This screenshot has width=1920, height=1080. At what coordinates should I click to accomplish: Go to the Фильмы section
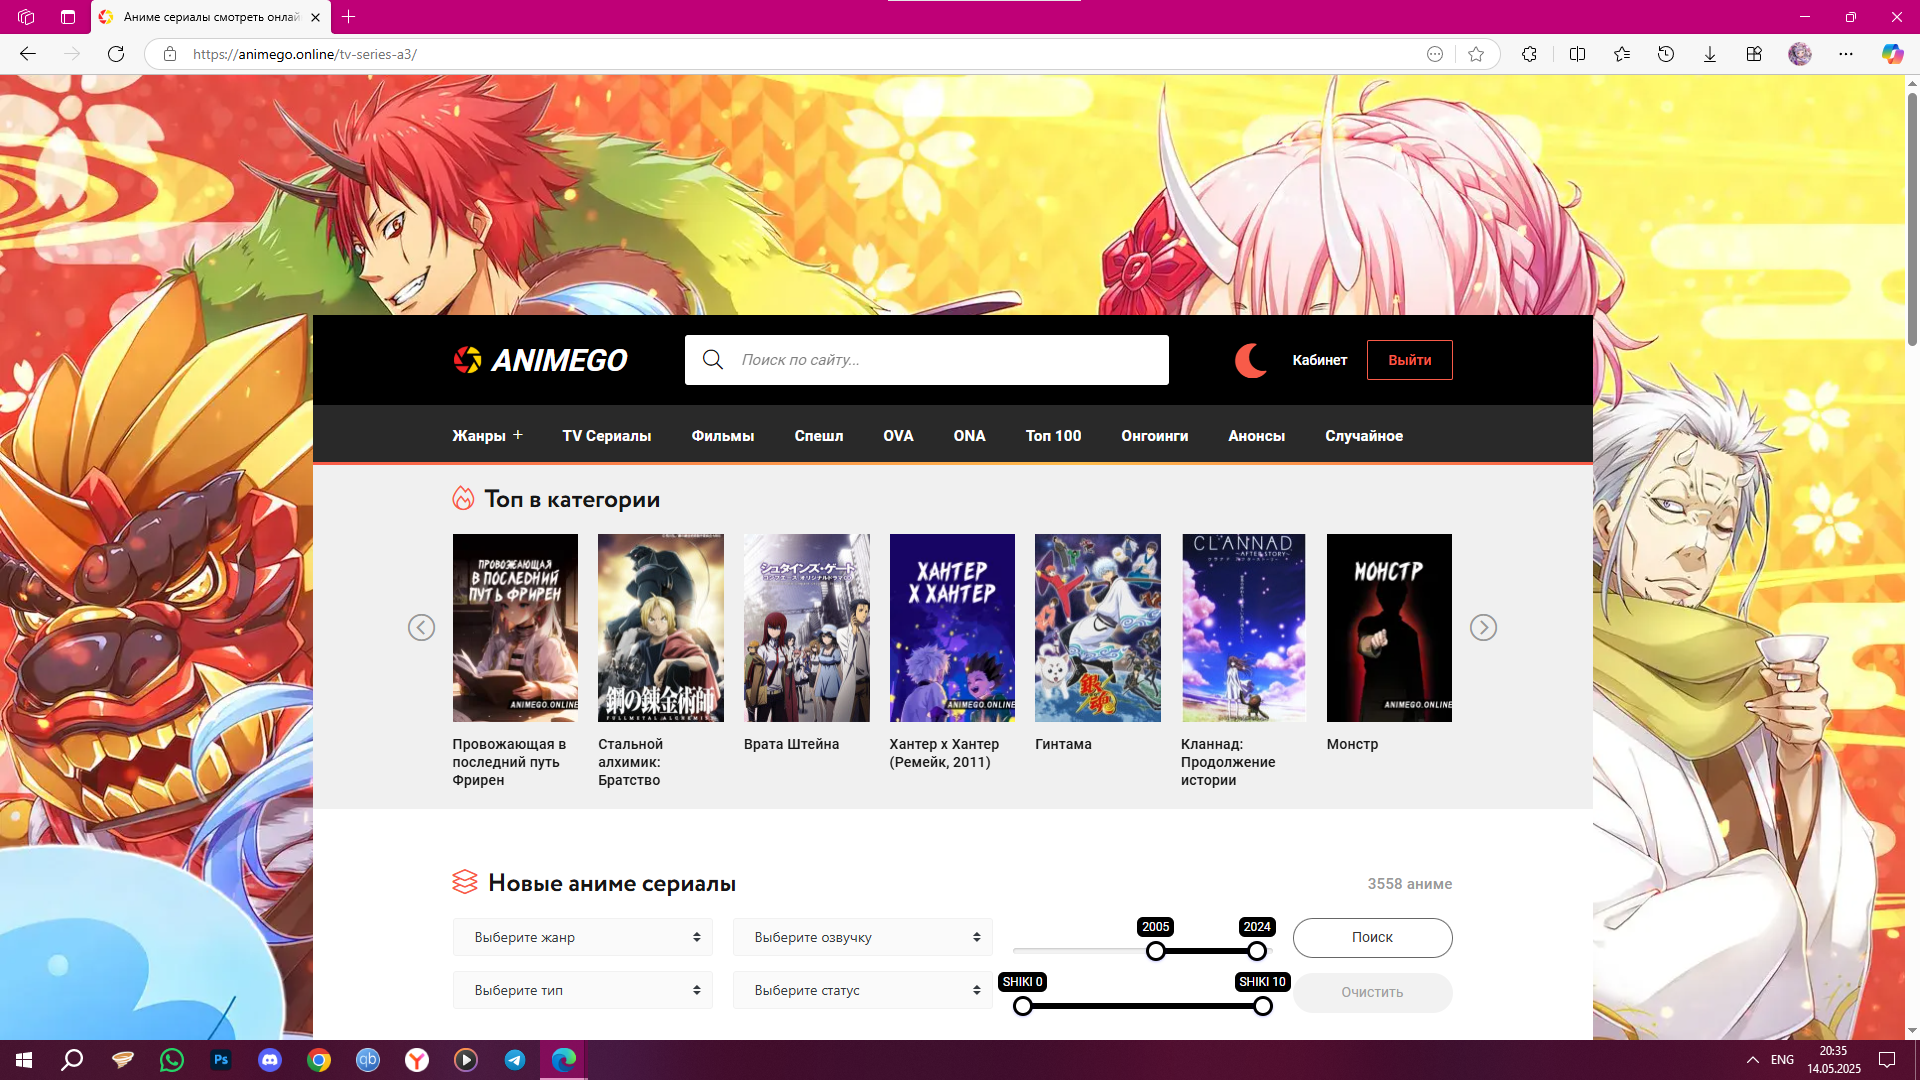click(x=723, y=436)
